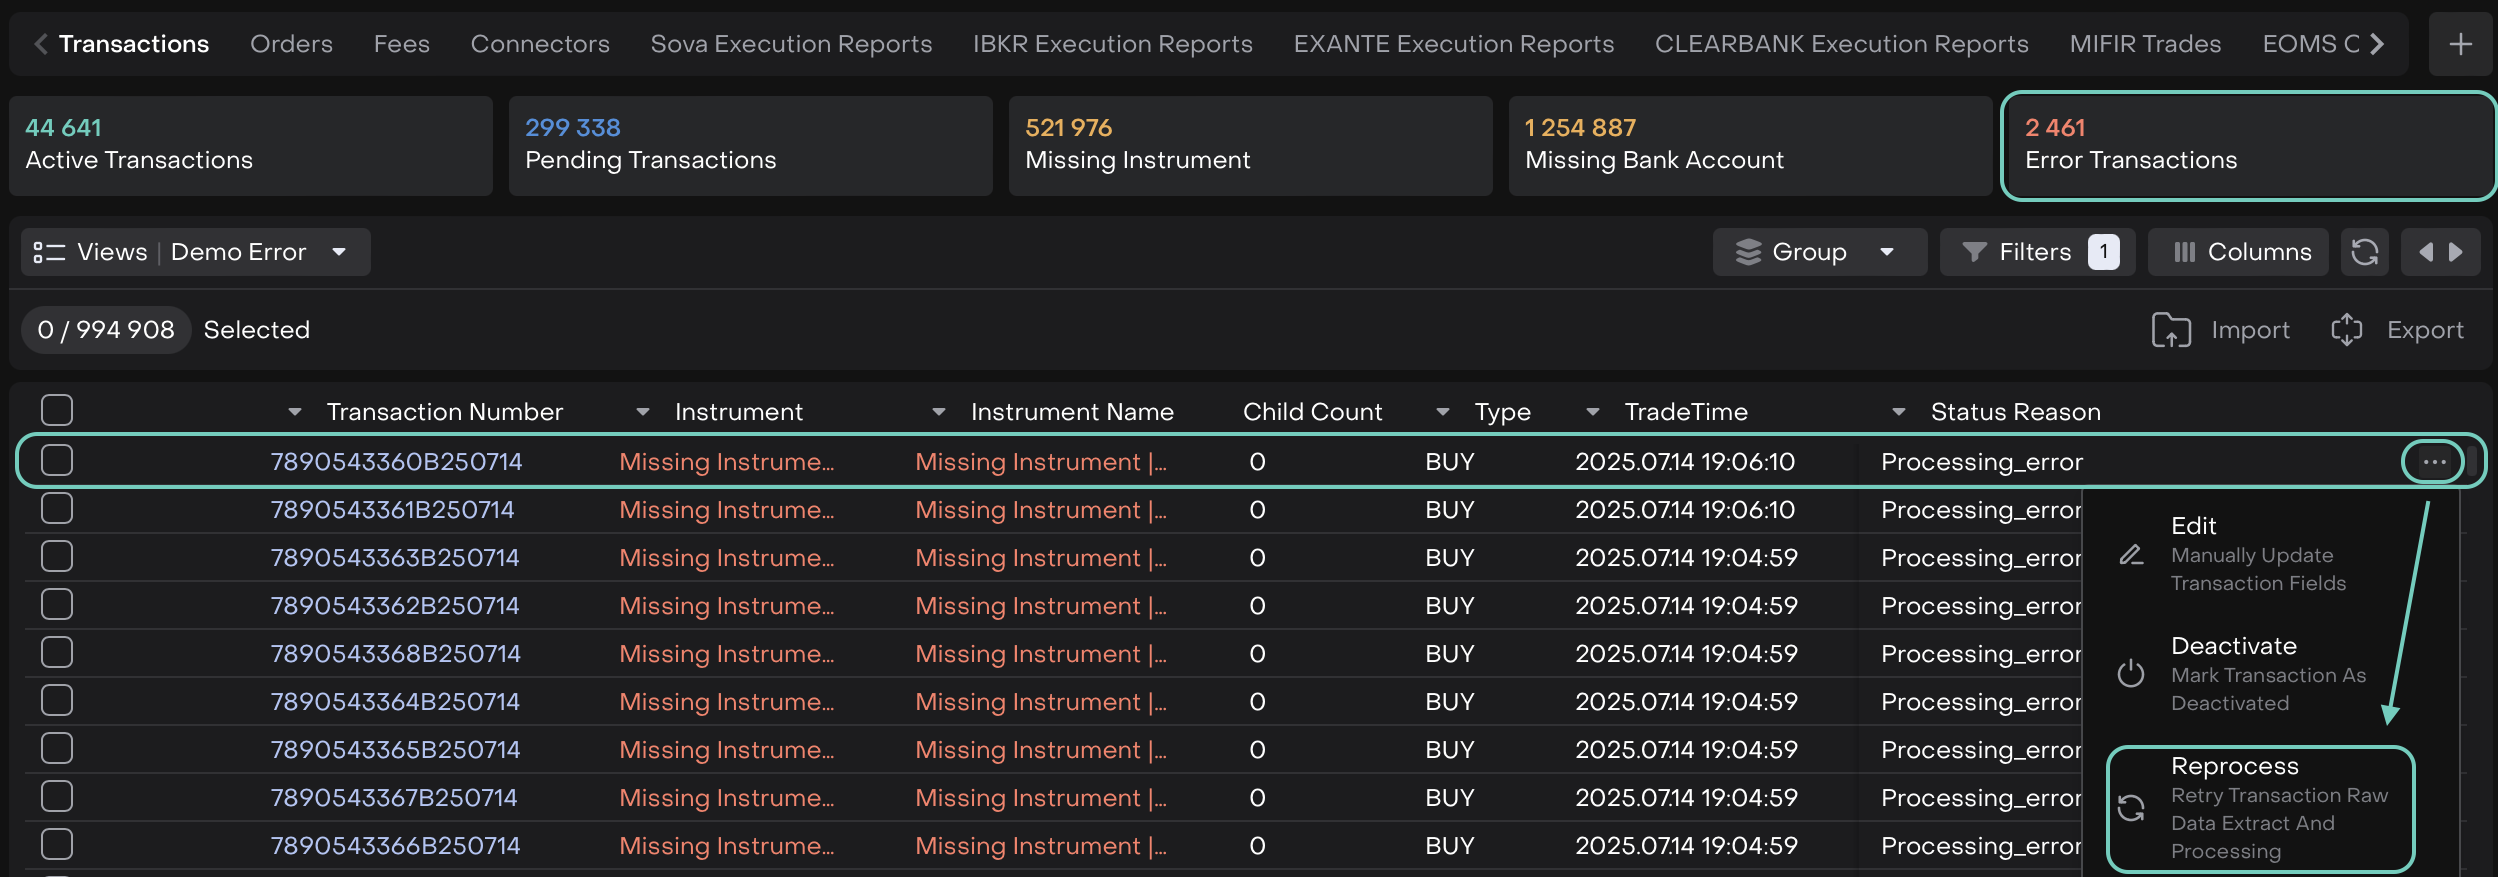The width and height of the screenshot is (2498, 877).
Task: Click the Import folder icon
Action: 2171,330
